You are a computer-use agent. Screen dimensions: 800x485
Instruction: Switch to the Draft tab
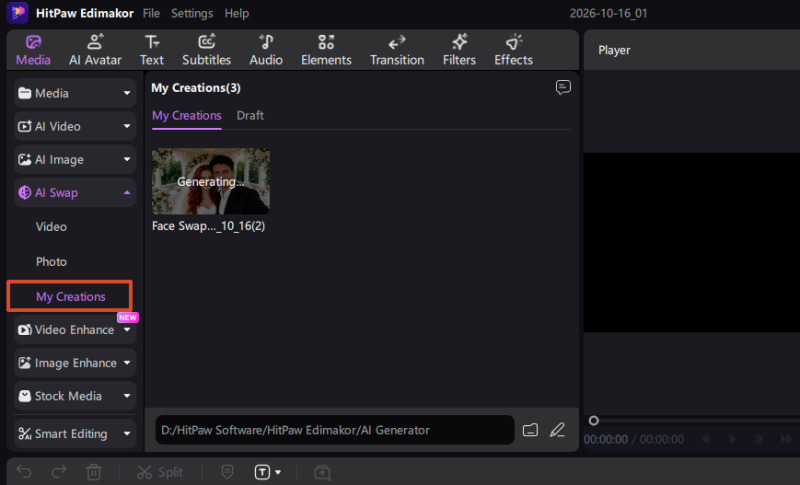(x=250, y=116)
